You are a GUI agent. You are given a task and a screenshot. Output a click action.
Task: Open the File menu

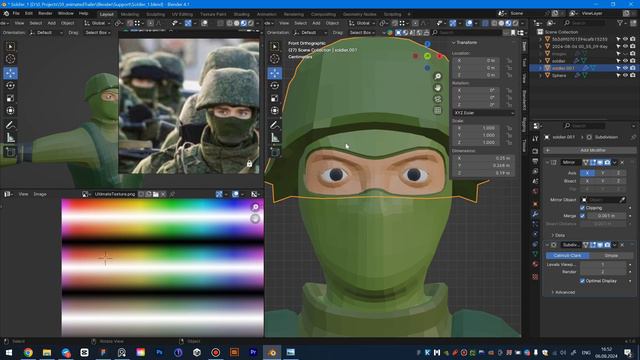pos(16,13)
